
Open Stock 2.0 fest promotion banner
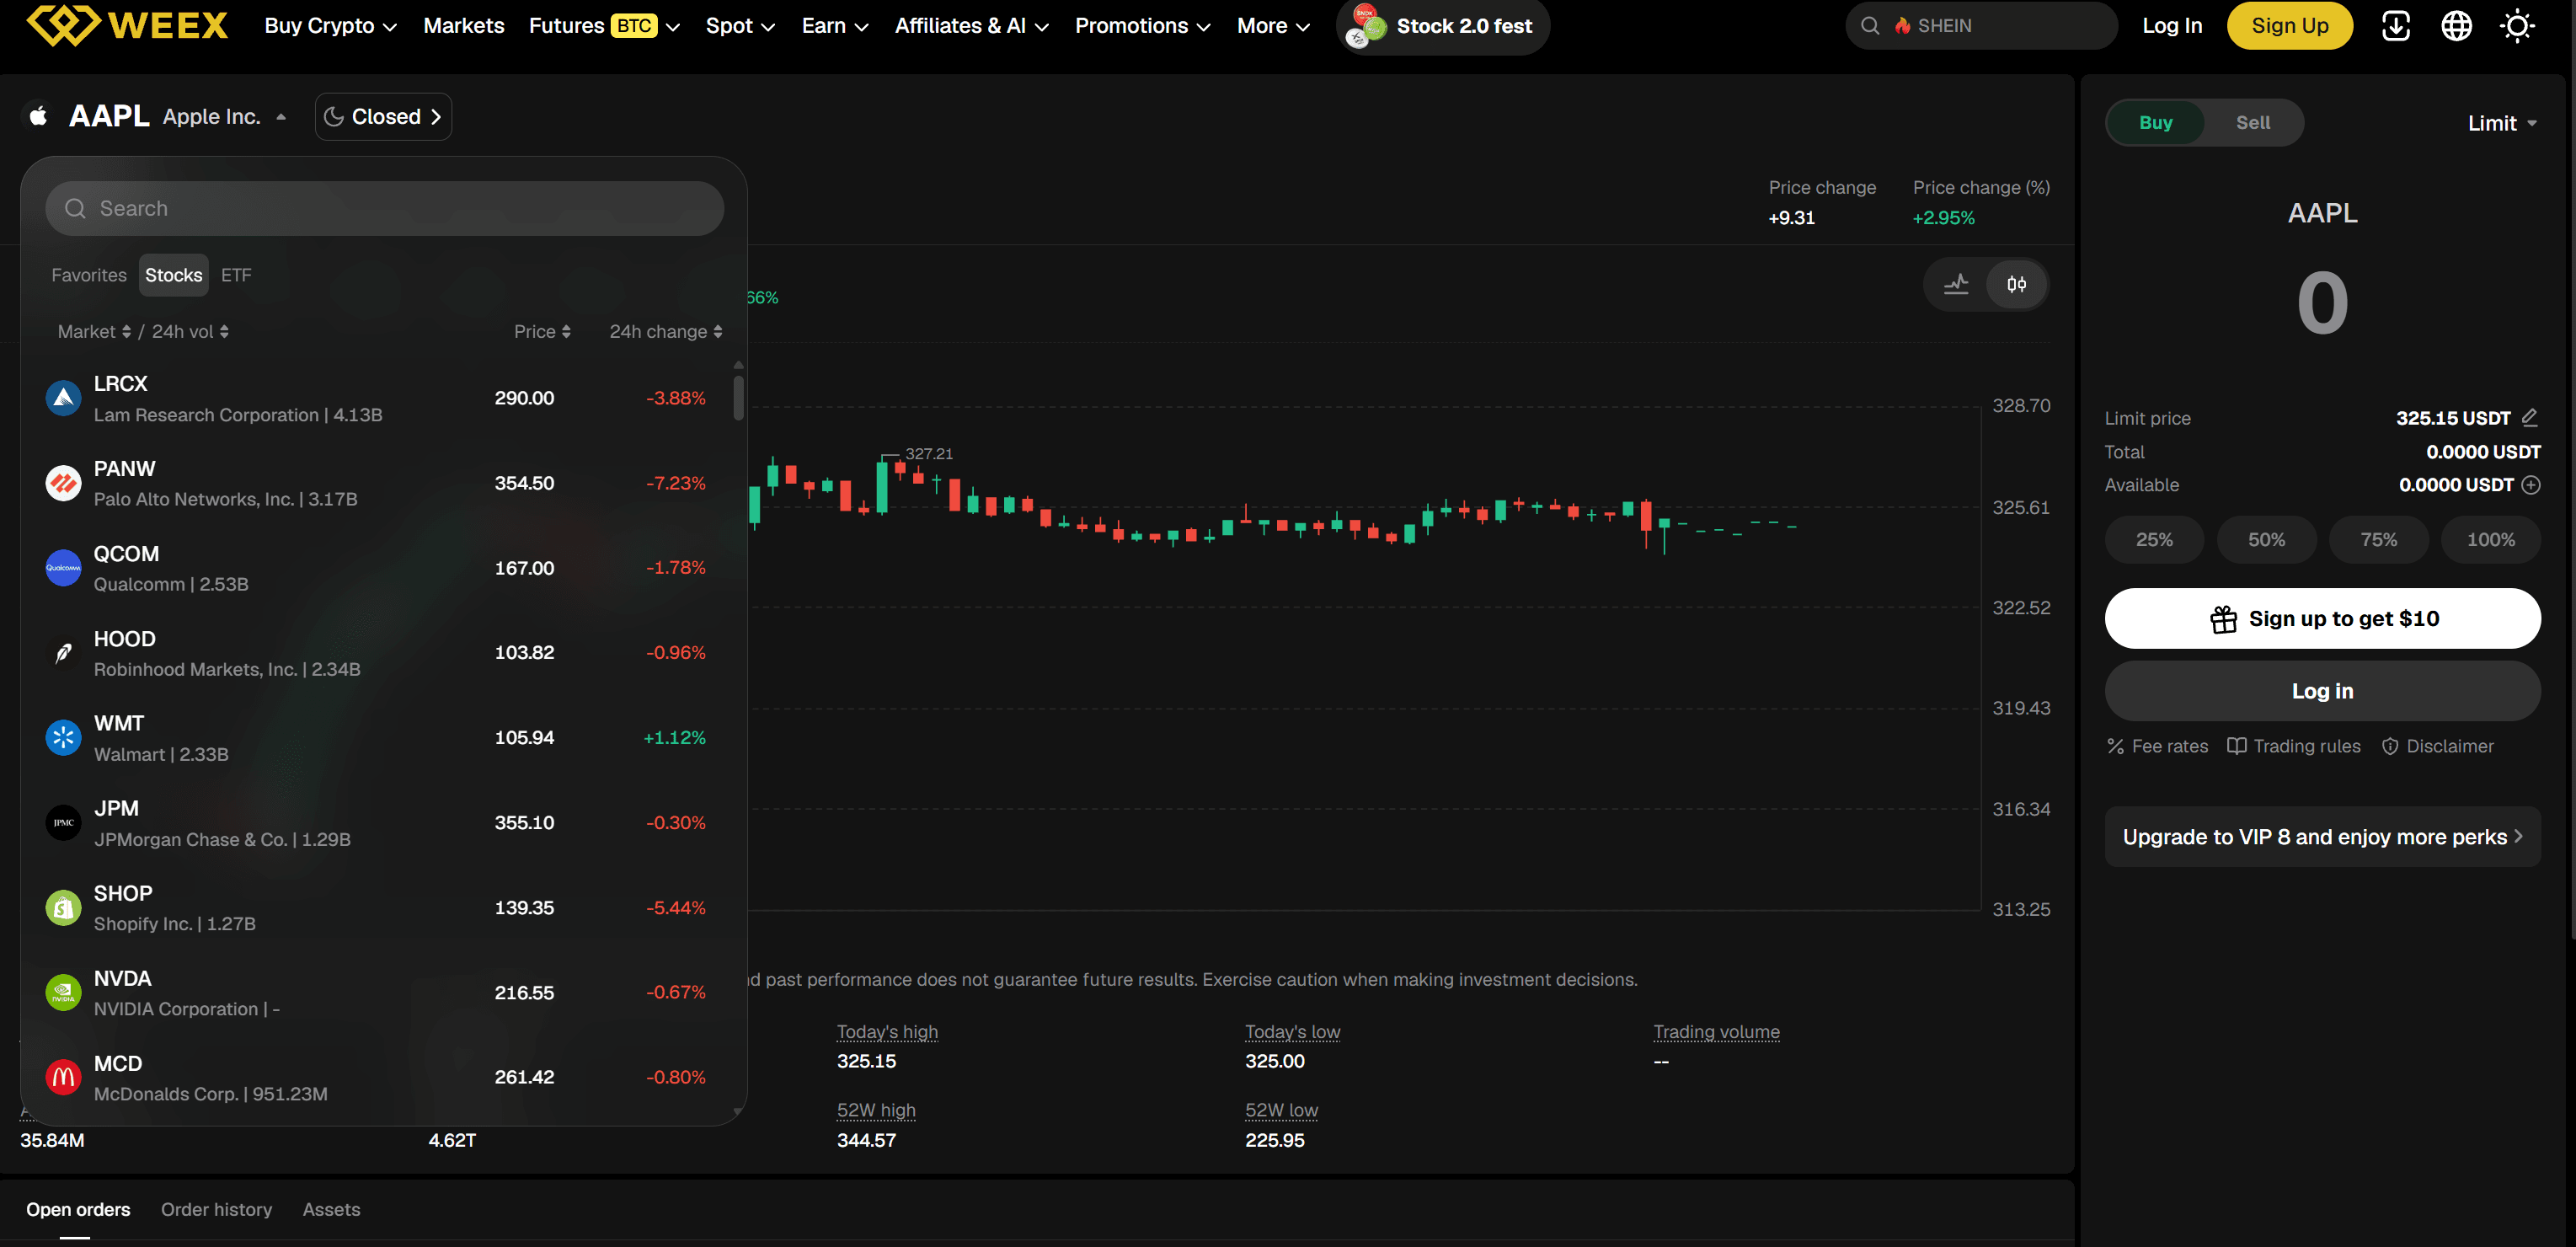click(x=1442, y=26)
